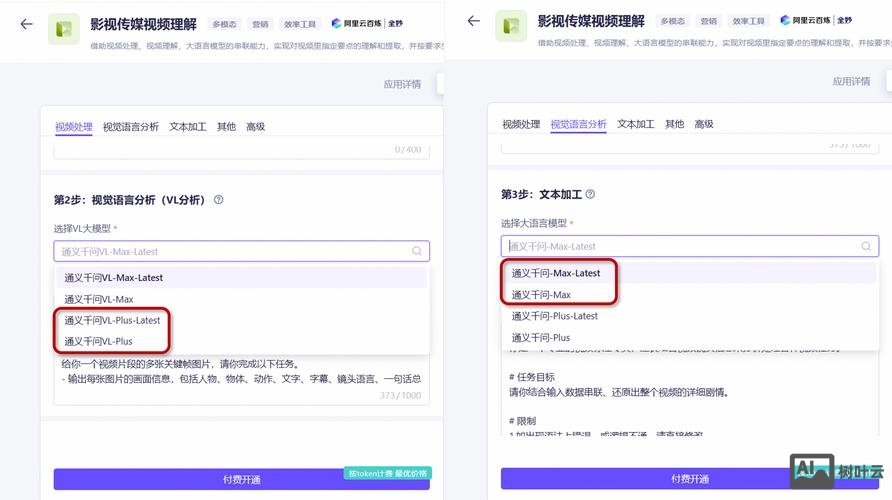
Task: Open help icon beside 第3步 文本加工
Action: (x=590, y=194)
